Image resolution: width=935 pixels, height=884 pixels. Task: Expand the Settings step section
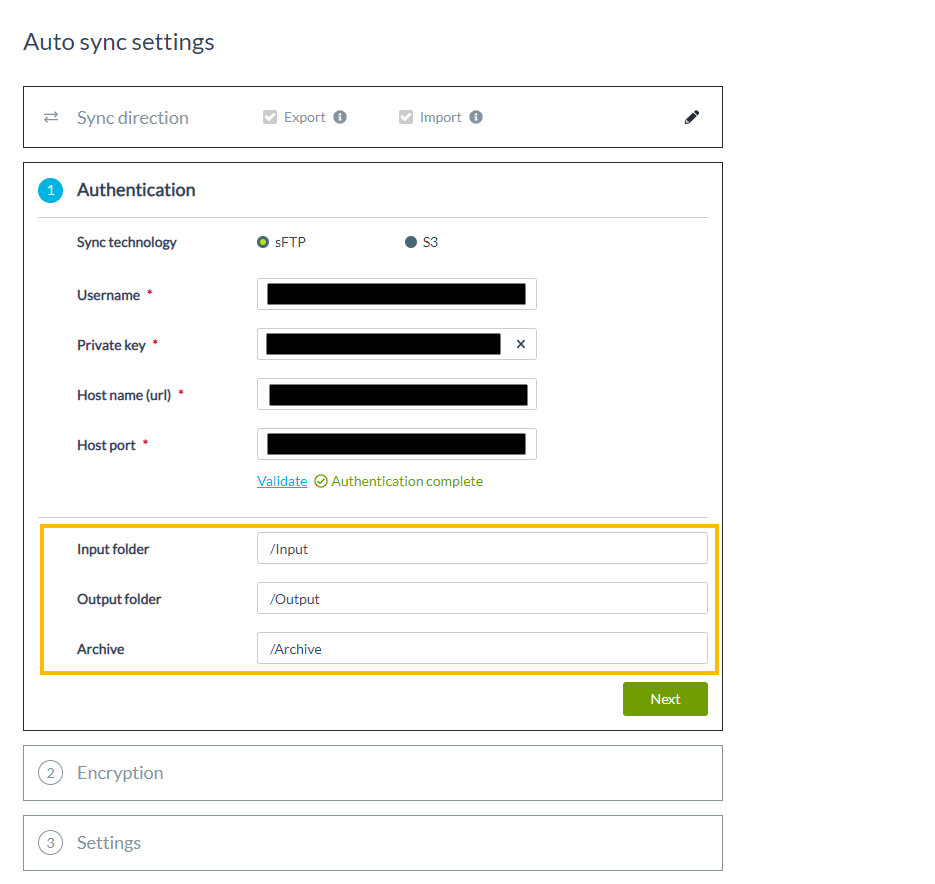click(x=373, y=843)
